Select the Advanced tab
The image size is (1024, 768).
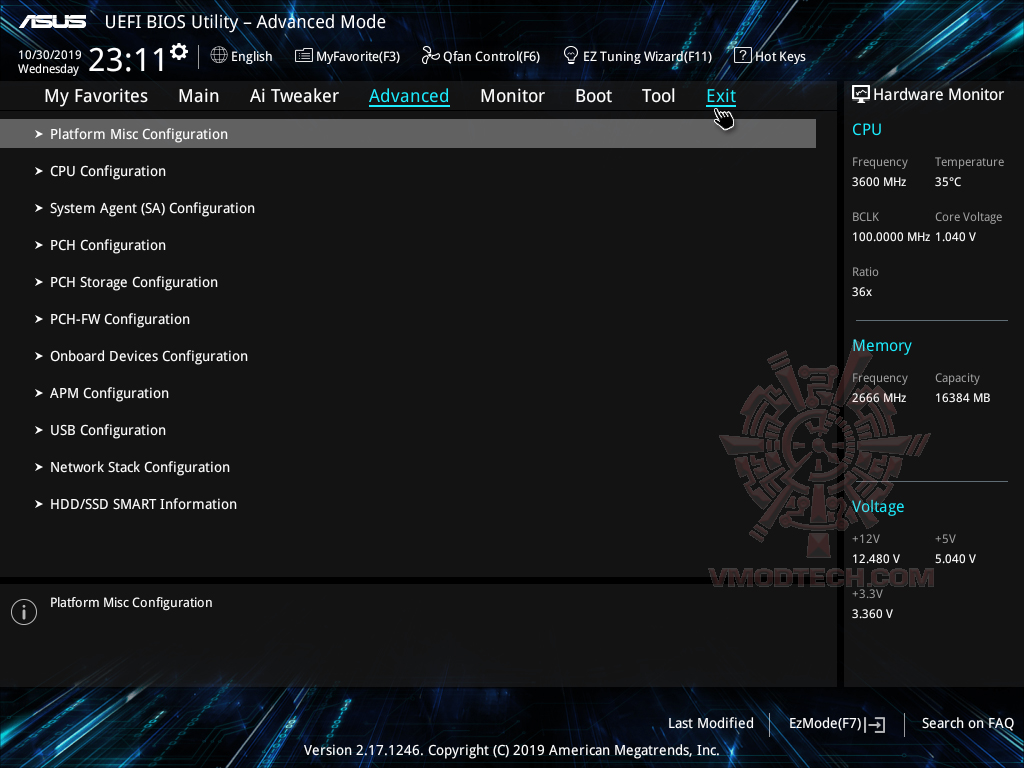409,96
